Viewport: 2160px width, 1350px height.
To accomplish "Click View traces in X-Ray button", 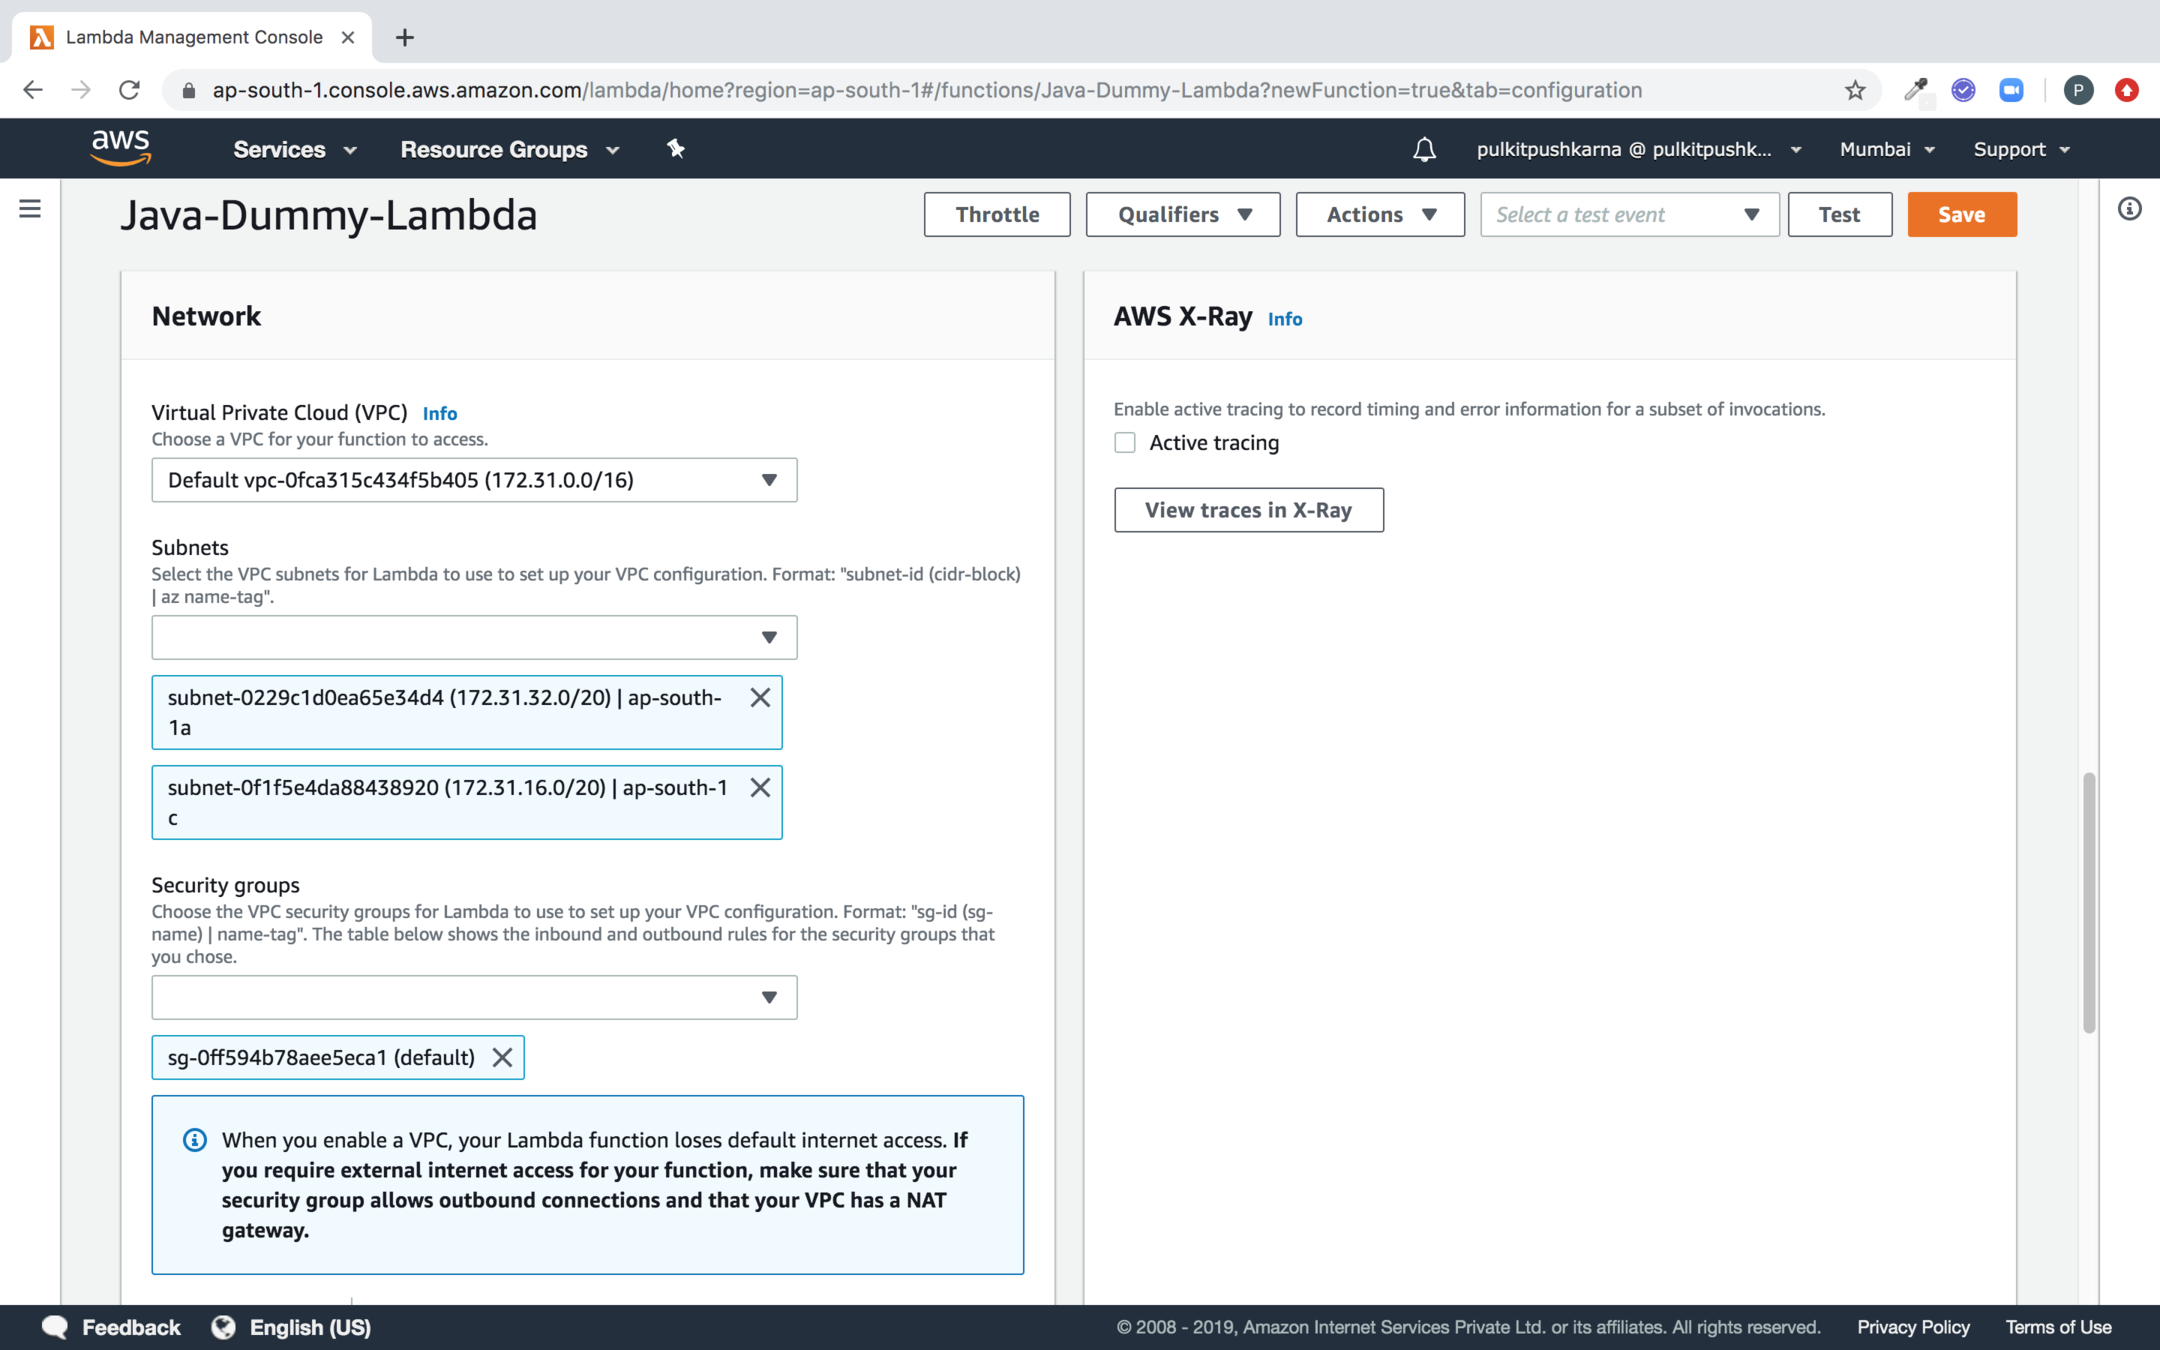I will 1248,510.
